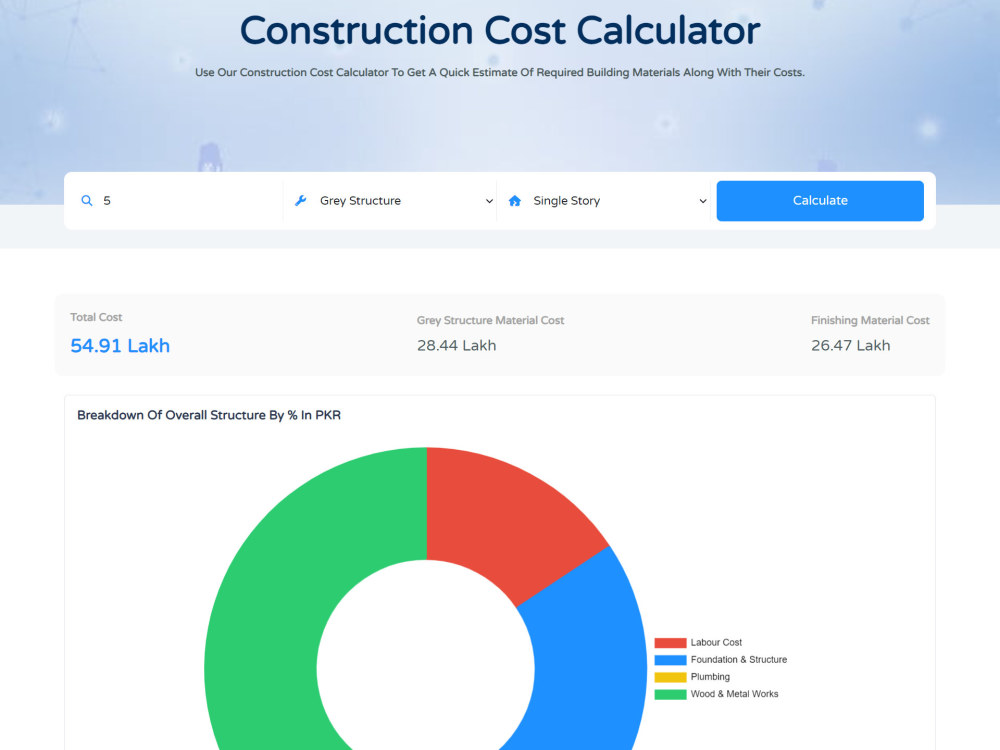Image resolution: width=1000 pixels, height=750 pixels.
Task: Toggle Plumbing yellow legend swatch
Action: click(x=670, y=677)
